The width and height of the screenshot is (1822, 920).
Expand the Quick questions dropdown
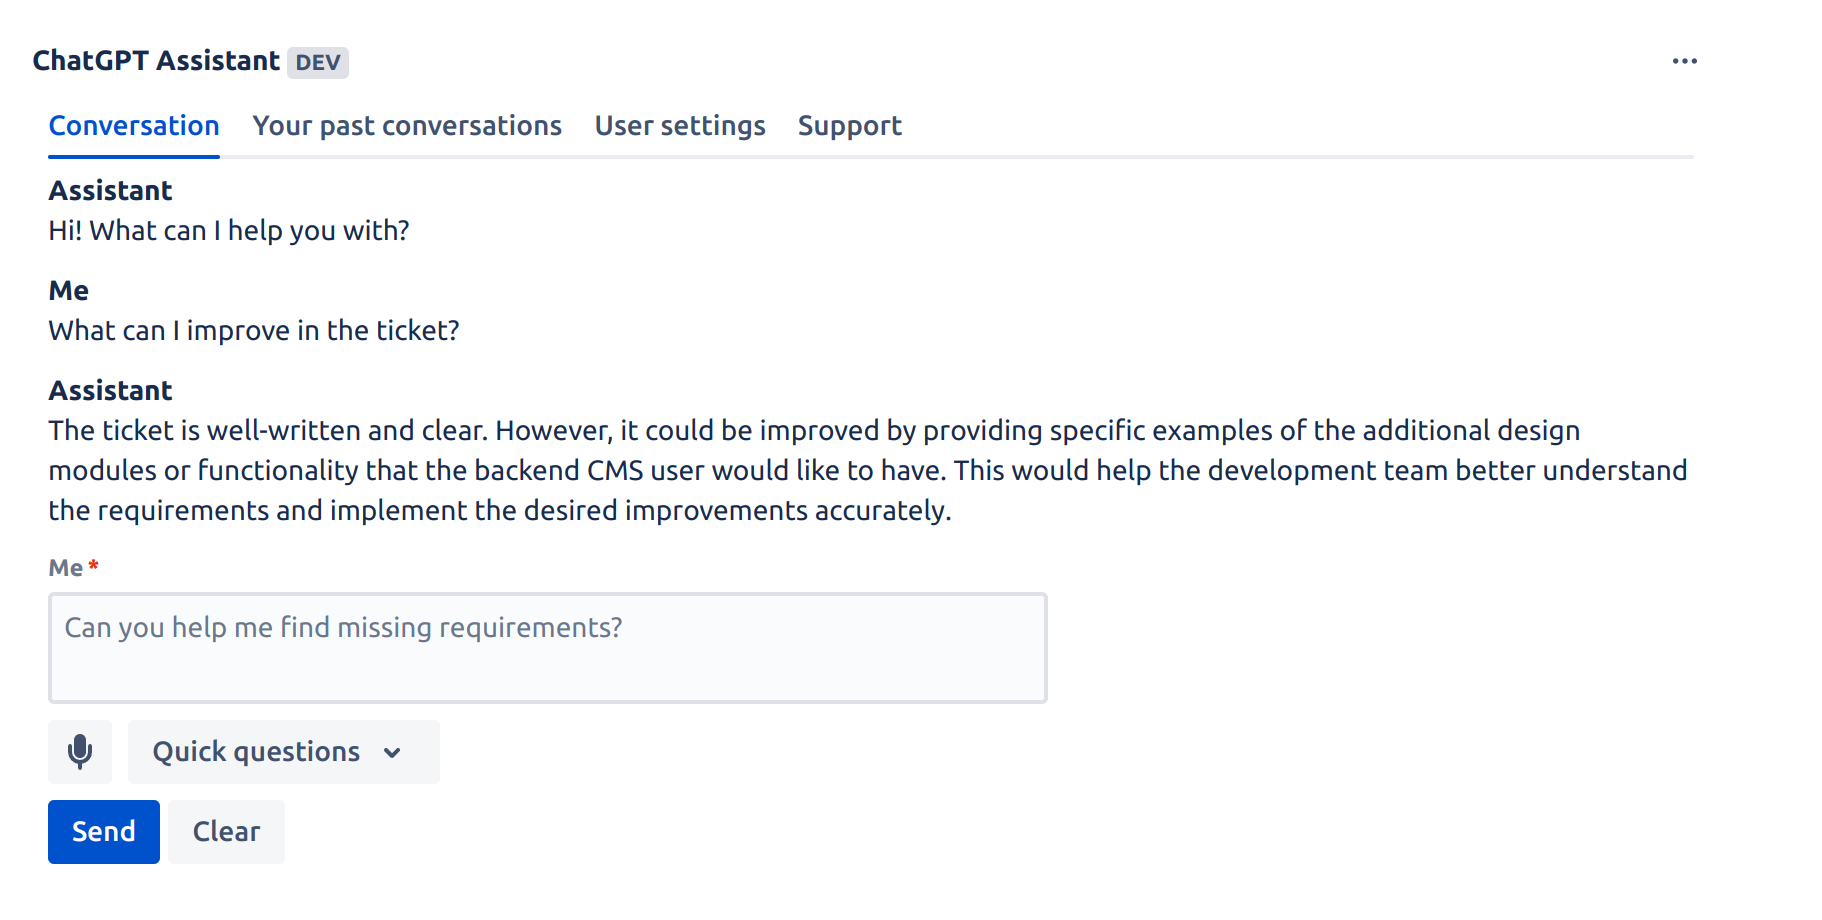(x=283, y=751)
